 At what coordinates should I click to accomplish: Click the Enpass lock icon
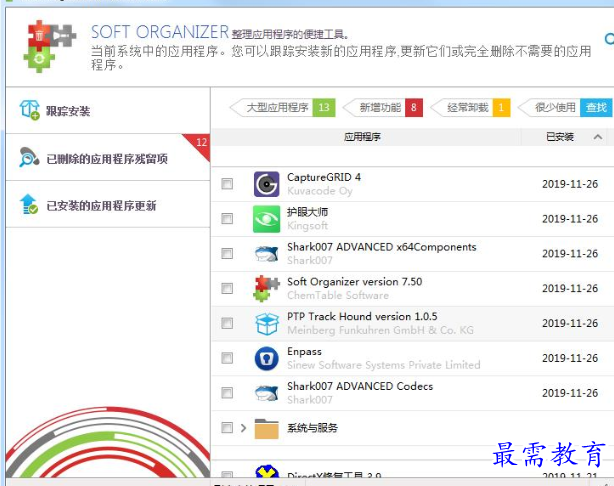[x=266, y=358]
